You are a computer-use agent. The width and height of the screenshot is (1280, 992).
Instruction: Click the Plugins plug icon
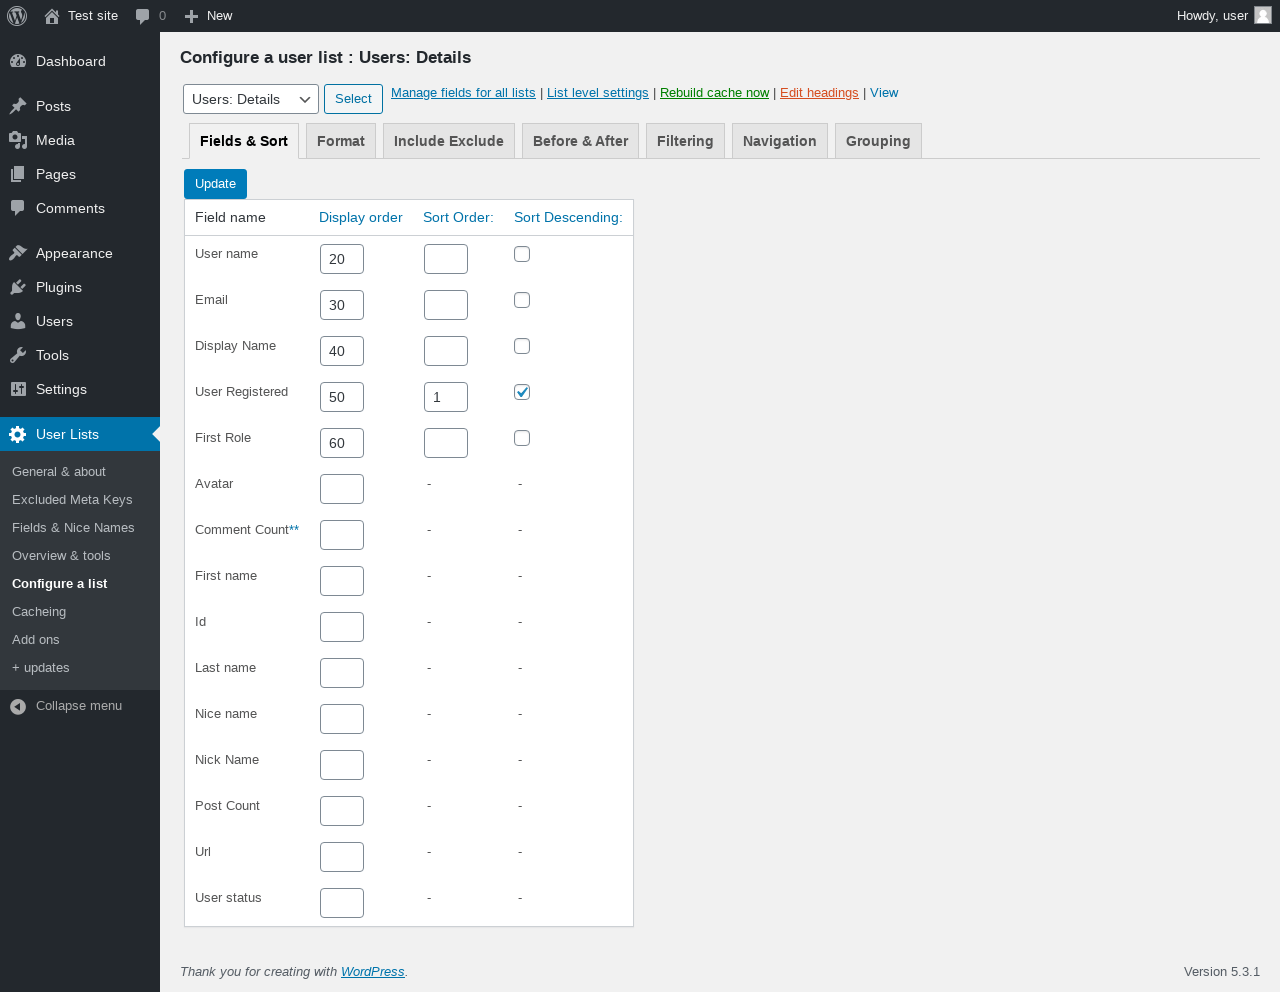pos(18,287)
